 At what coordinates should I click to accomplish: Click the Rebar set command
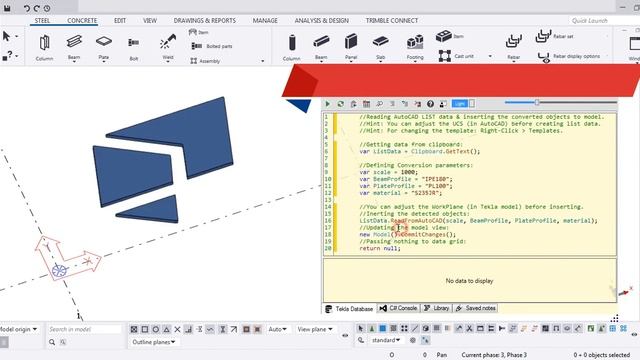554,36
